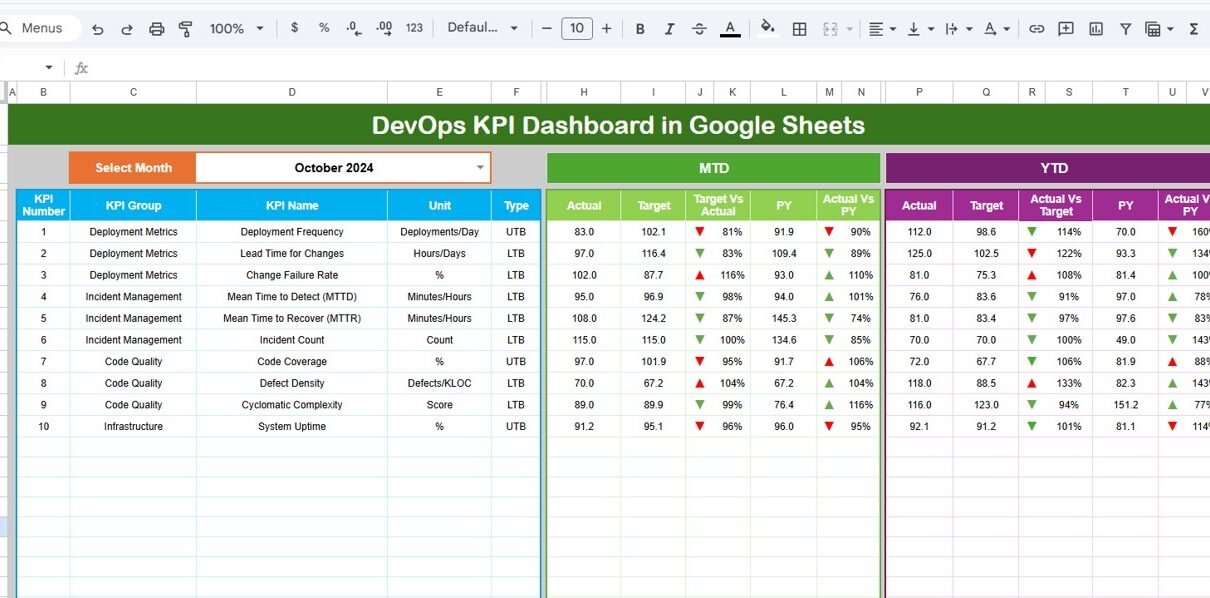Click the Format as percent button
1210x598 pixels.
(x=324, y=28)
